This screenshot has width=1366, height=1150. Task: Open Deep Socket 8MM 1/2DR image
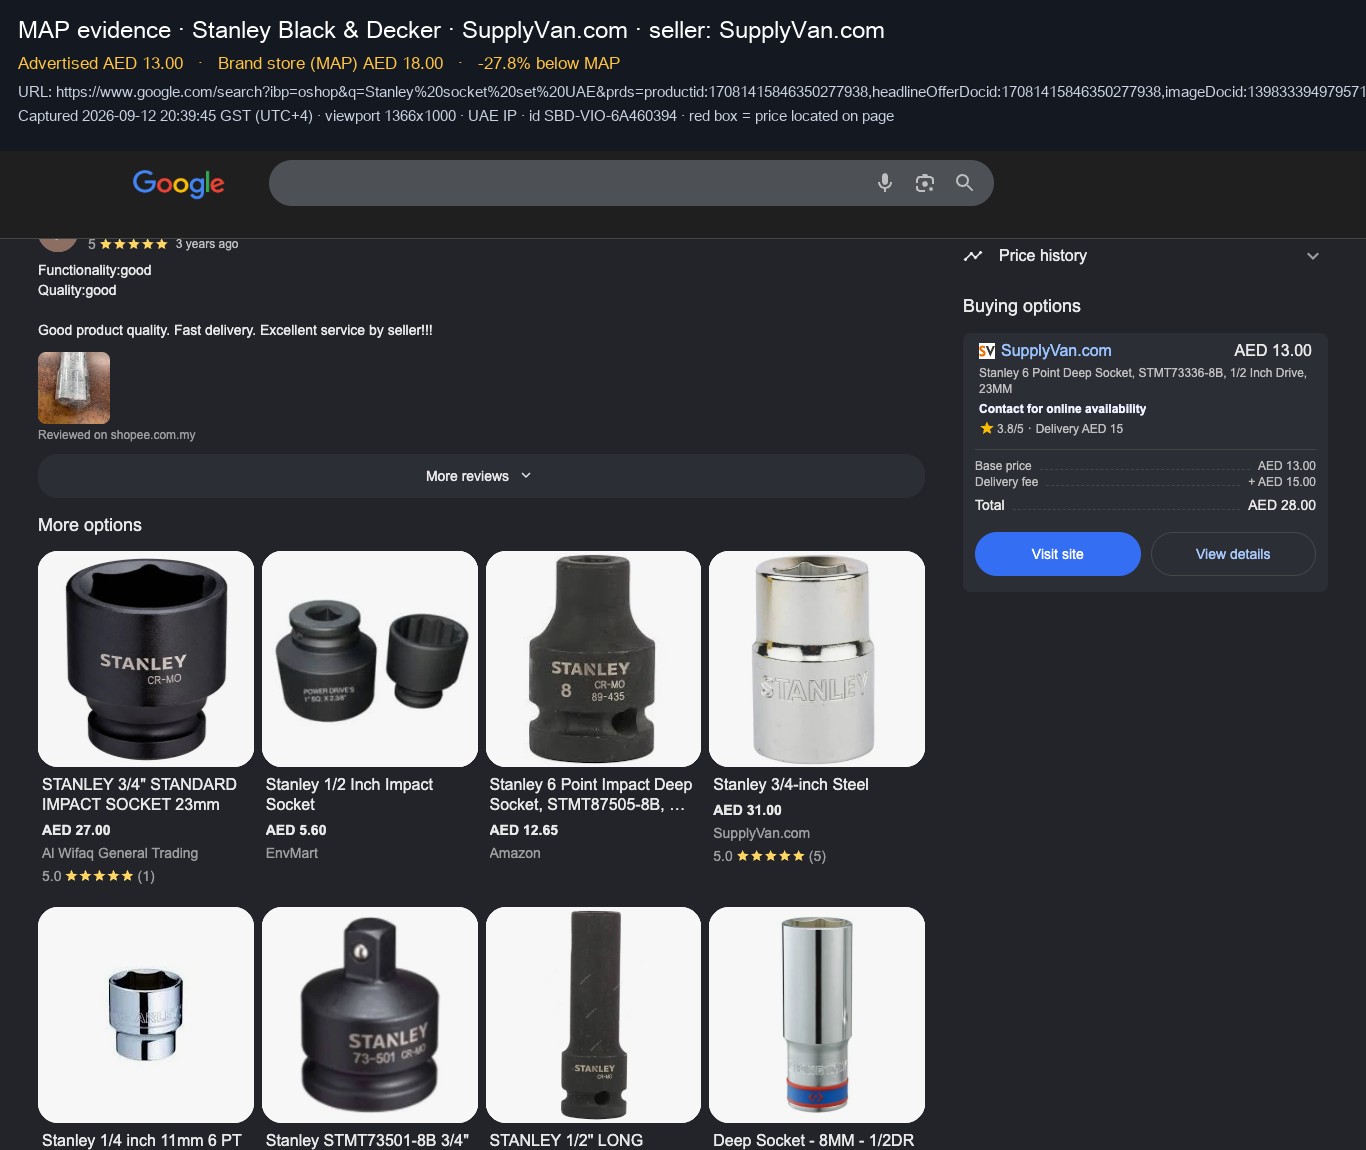point(817,1015)
